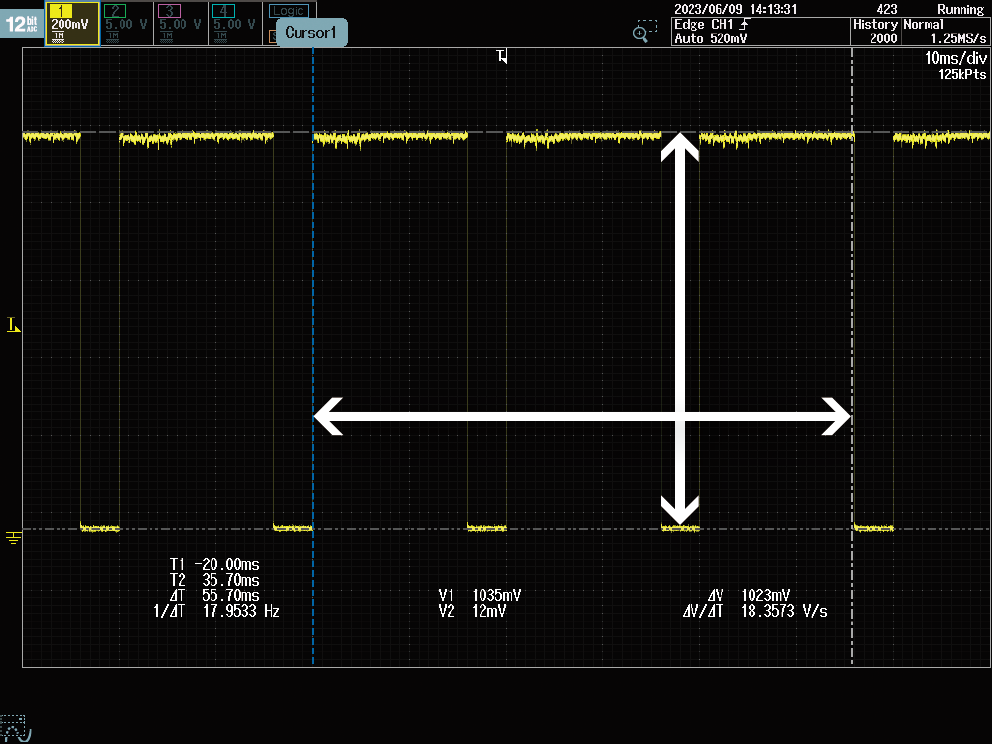Open the Edge CH1 trigger settings
The image size is (992, 744).
pyautogui.click(x=760, y=32)
